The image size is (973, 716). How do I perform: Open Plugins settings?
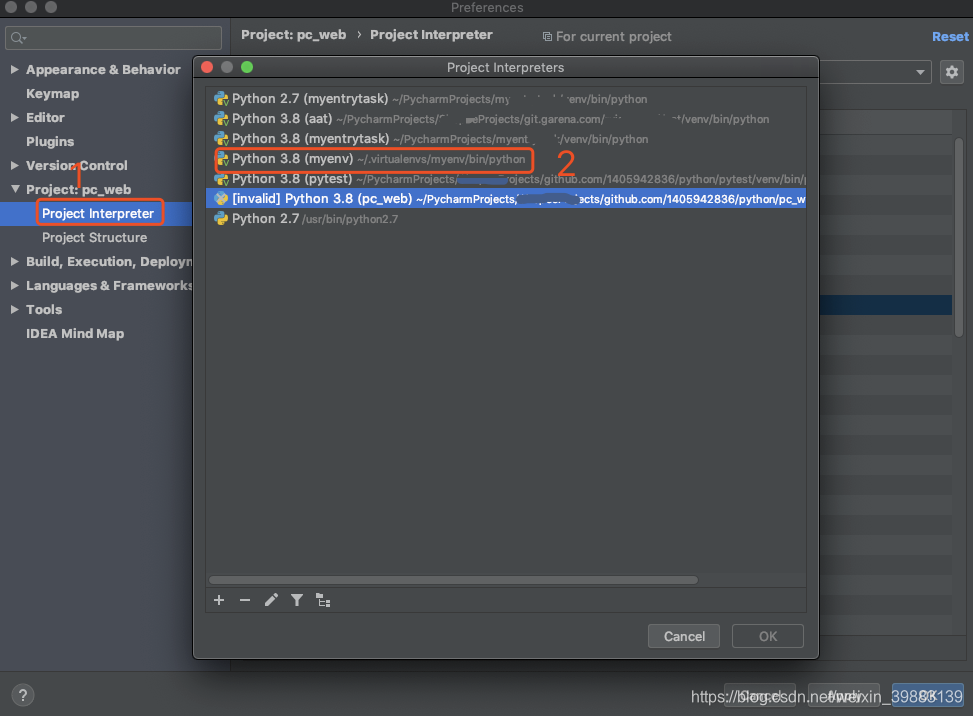coord(50,141)
